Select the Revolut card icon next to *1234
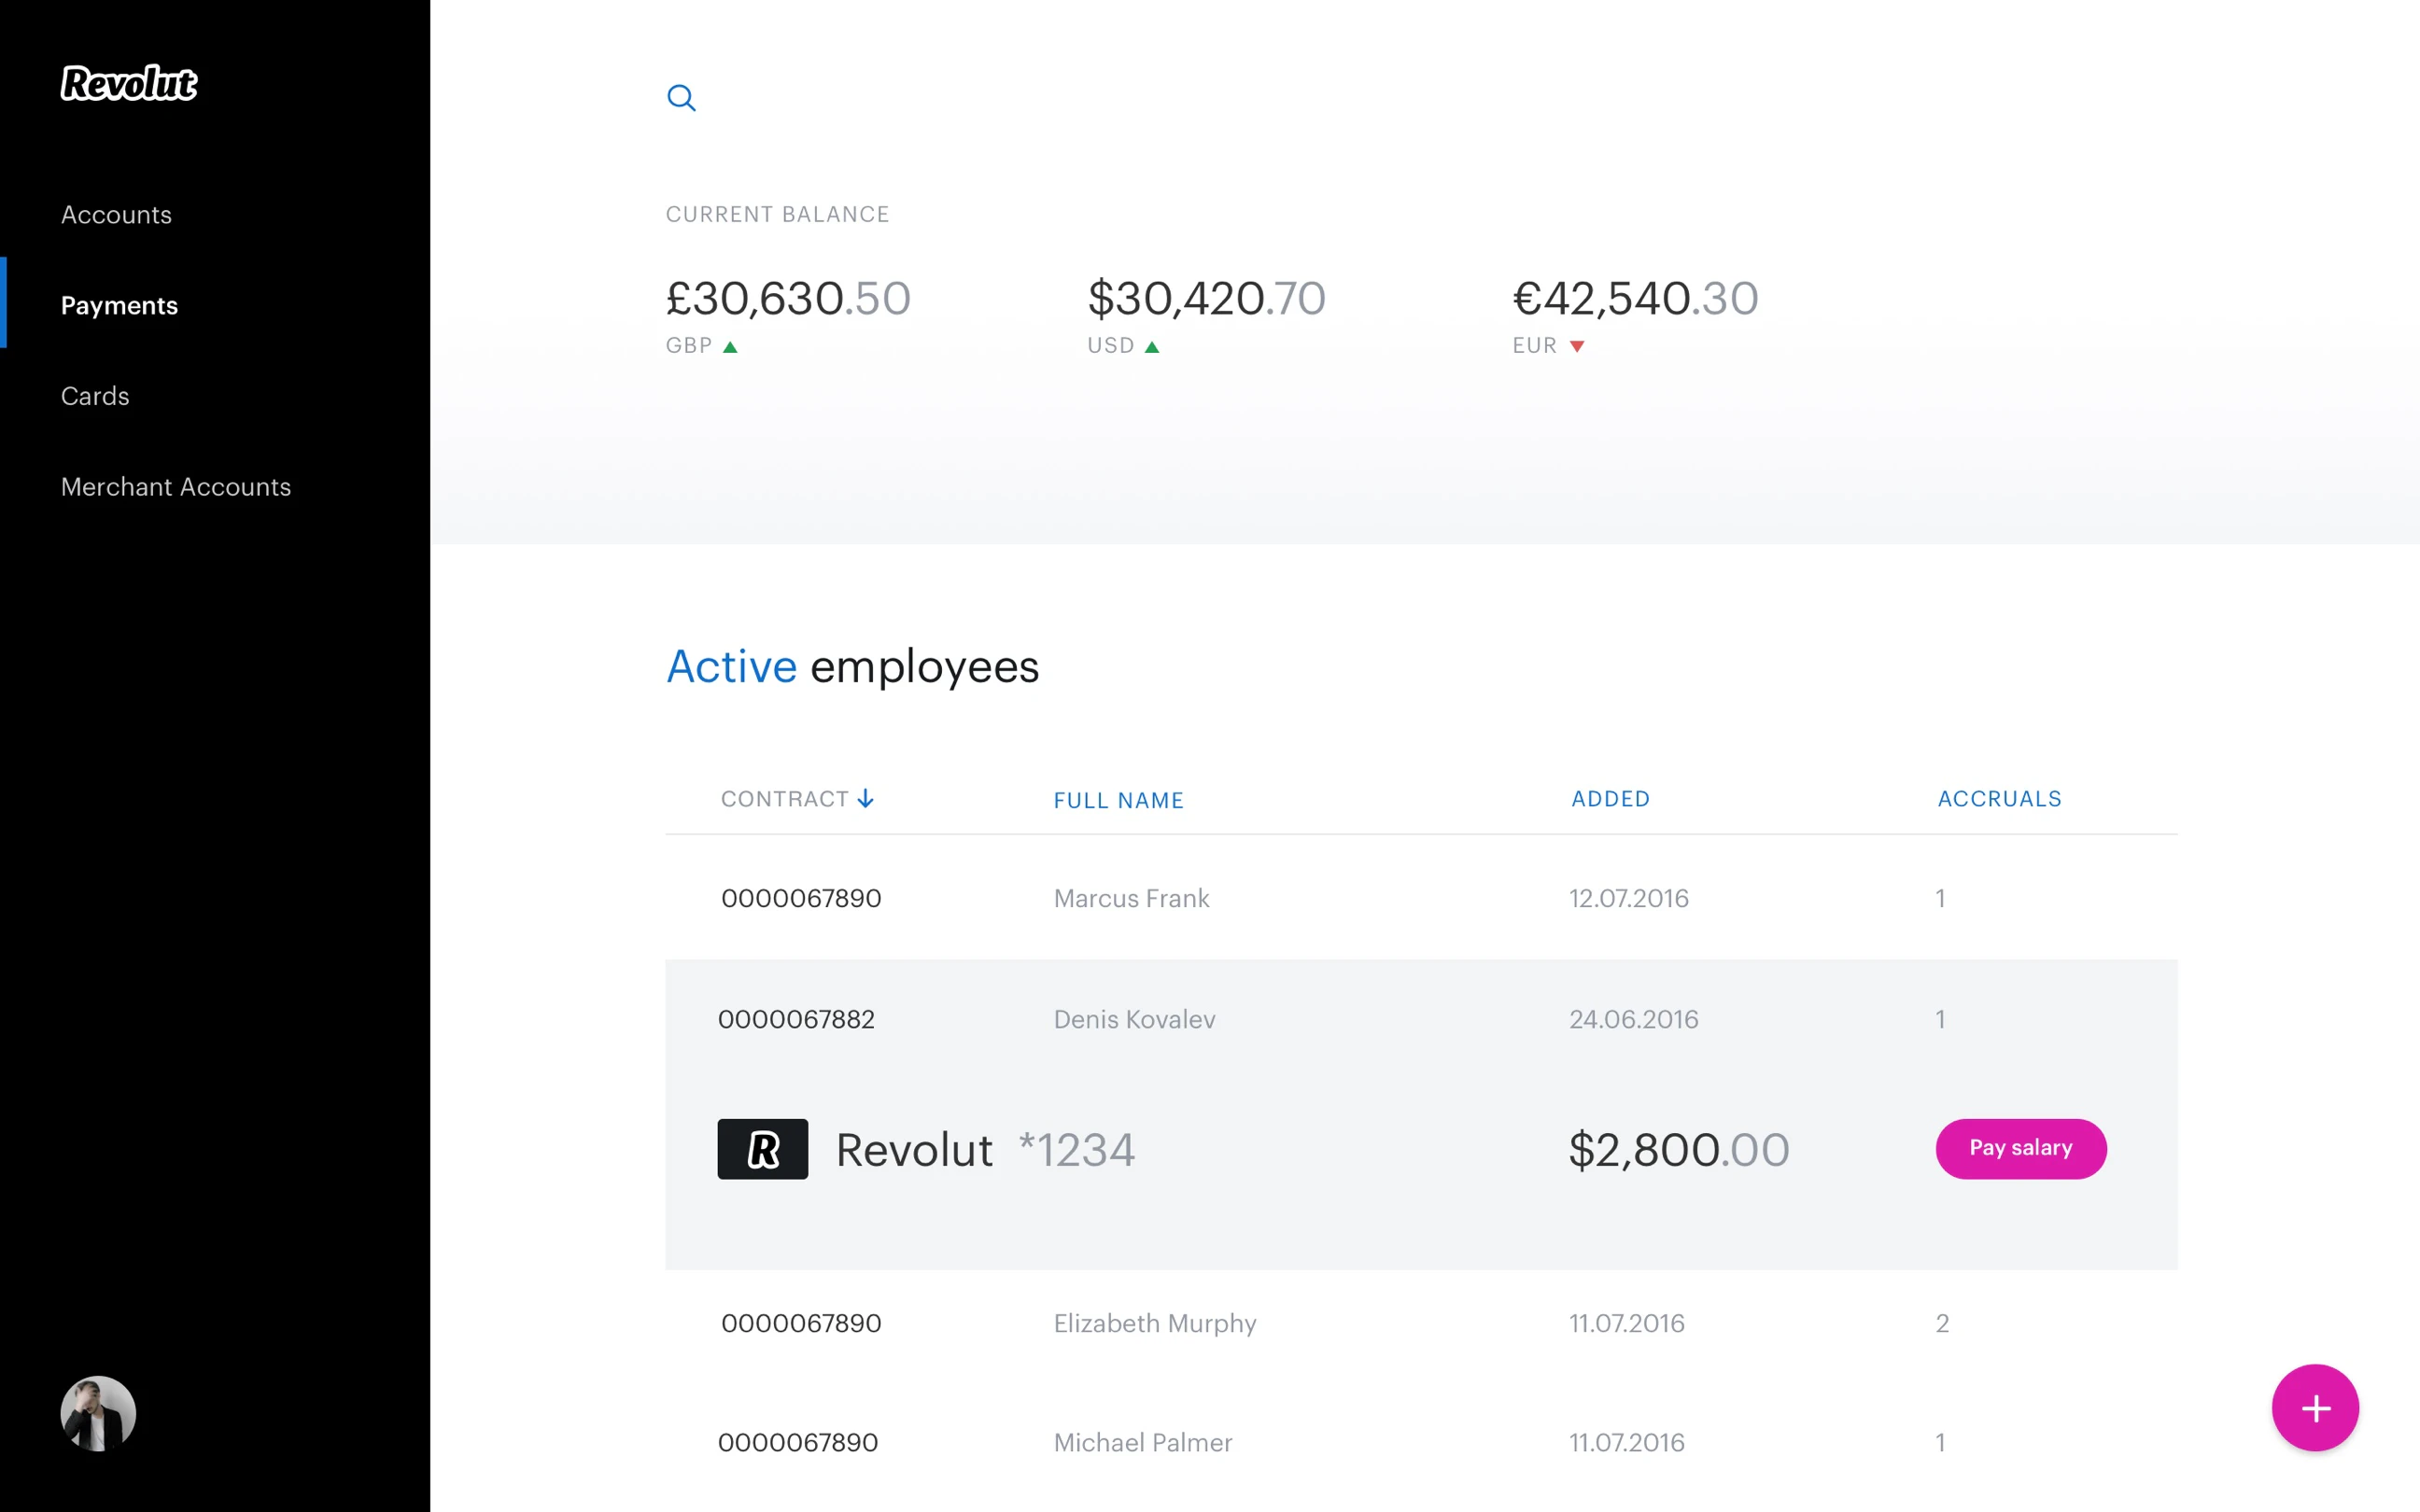2420x1512 pixels. [x=761, y=1149]
